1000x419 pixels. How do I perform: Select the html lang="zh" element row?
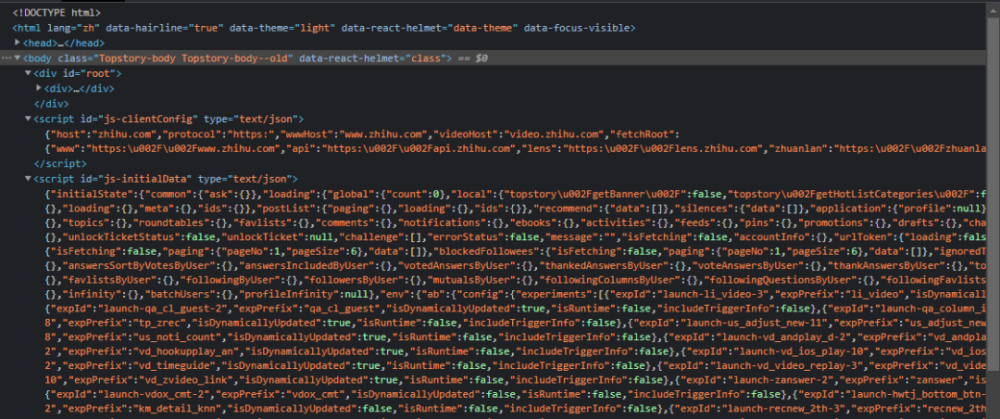pyautogui.click(x=324, y=27)
